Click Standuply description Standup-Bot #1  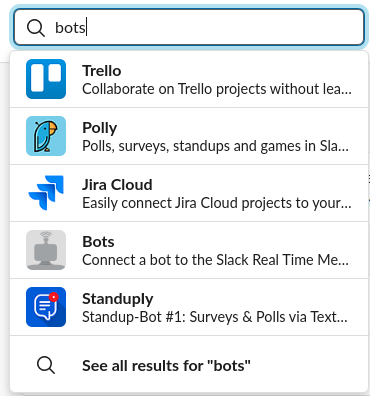coord(215,317)
